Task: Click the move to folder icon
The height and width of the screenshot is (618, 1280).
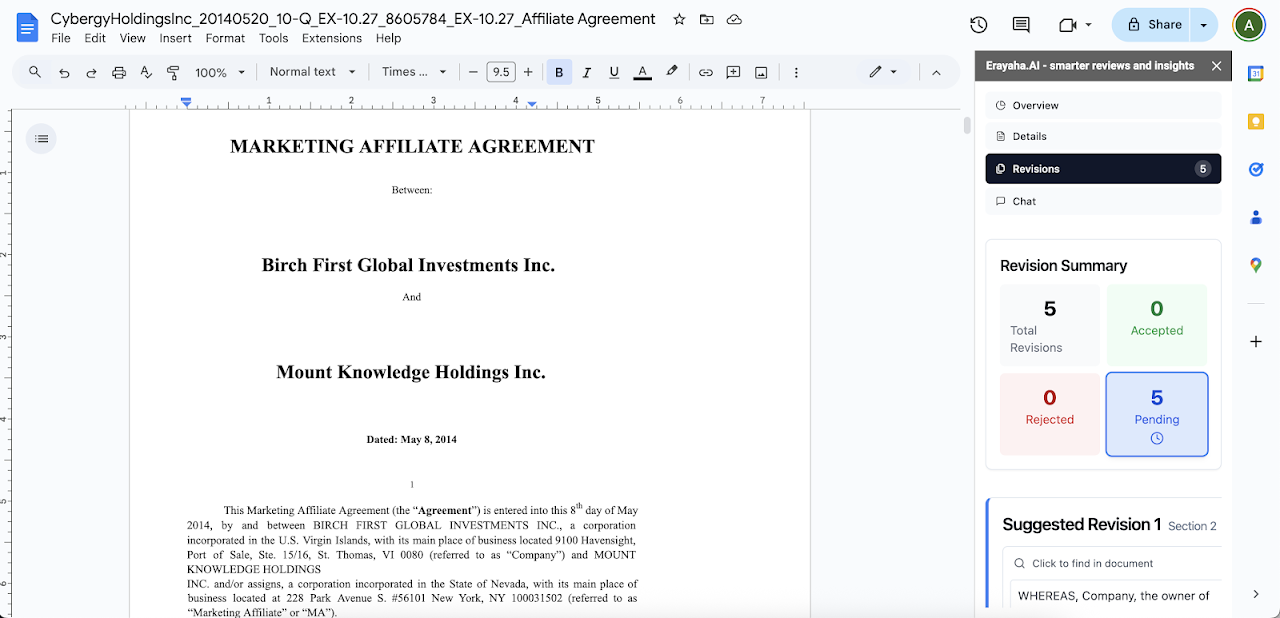Action: pos(707,19)
